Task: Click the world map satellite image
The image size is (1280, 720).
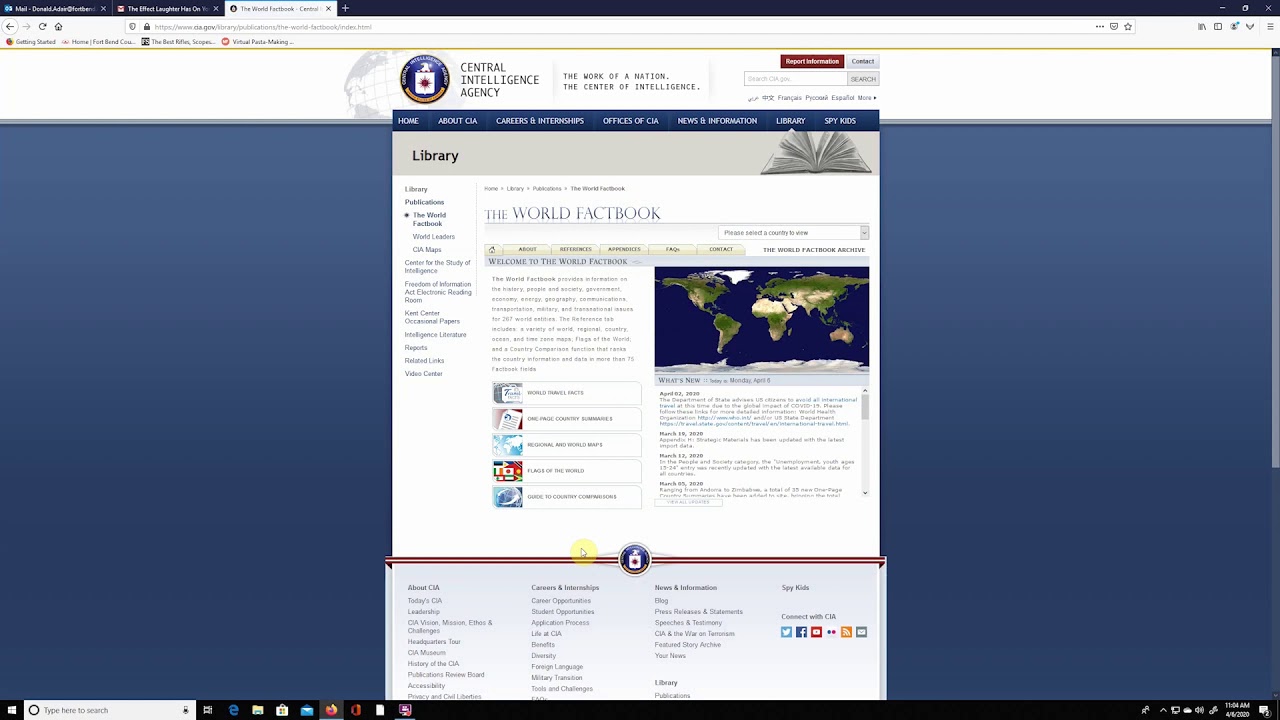Action: 762,320
